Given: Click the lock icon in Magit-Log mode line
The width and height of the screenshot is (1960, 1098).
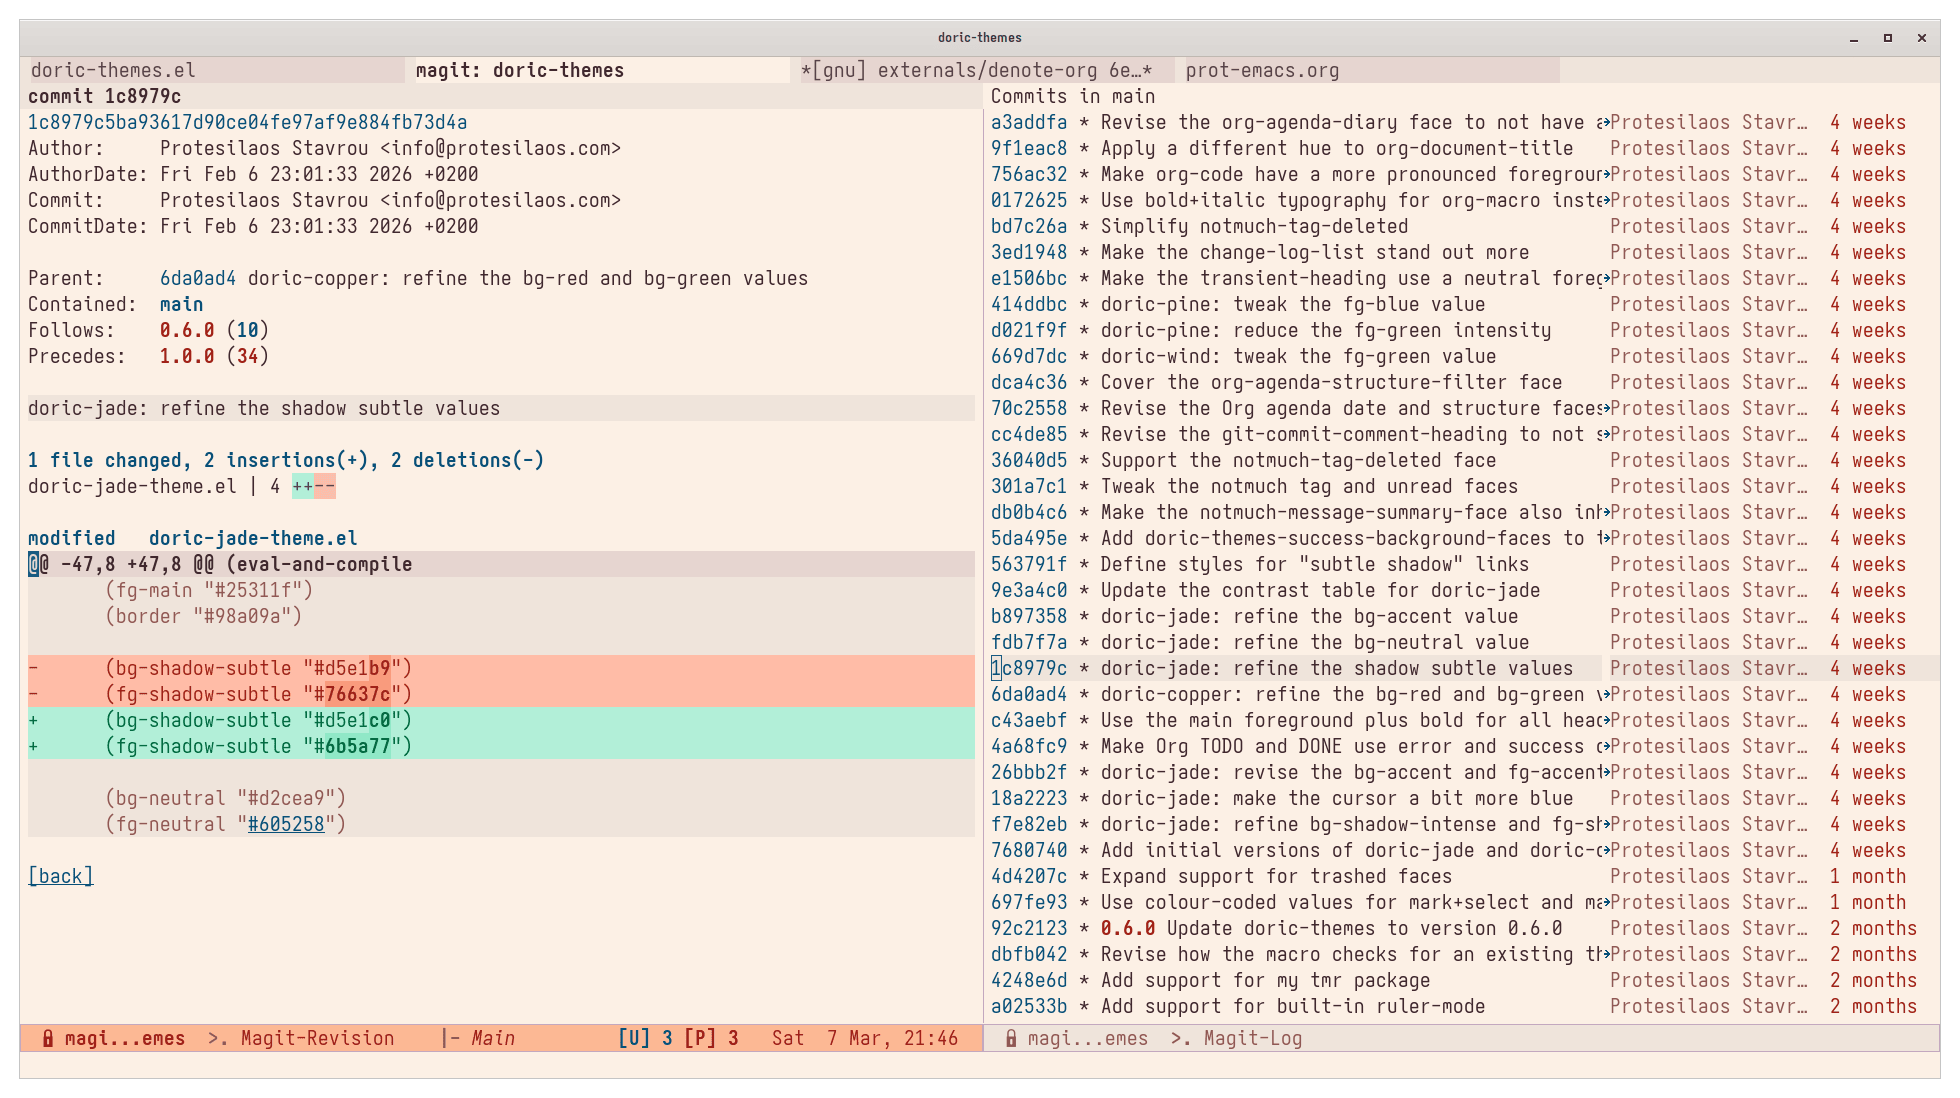Looking at the screenshot, I should click(x=1011, y=1038).
